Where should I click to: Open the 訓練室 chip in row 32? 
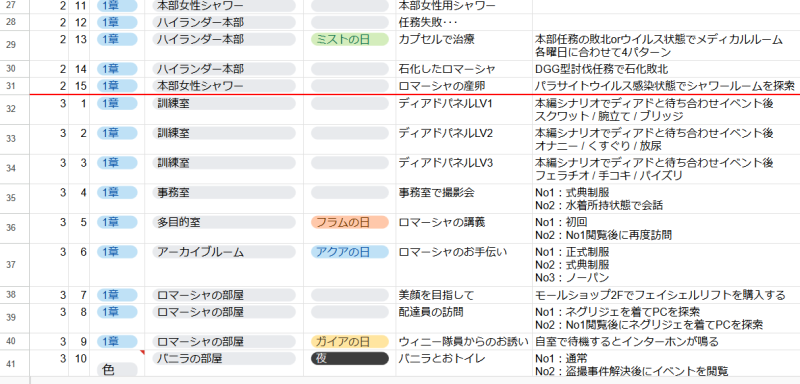224,104
